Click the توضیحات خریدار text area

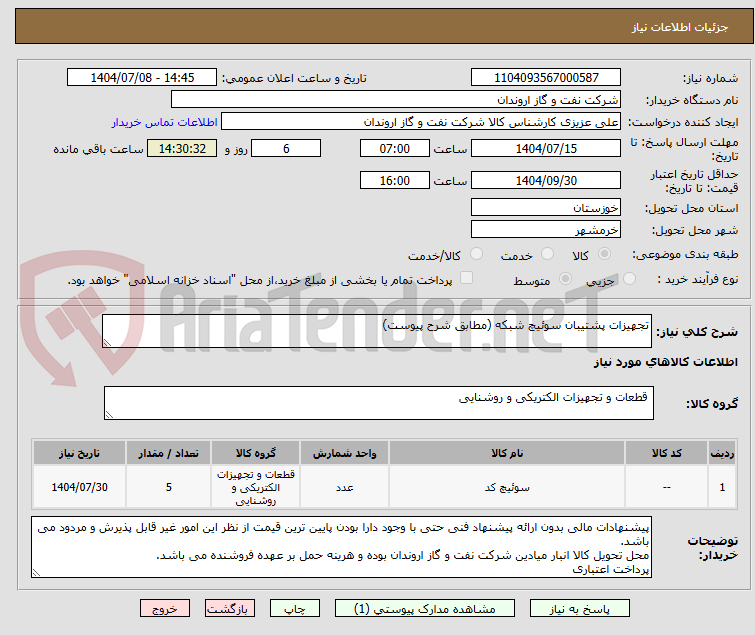click(341, 547)
